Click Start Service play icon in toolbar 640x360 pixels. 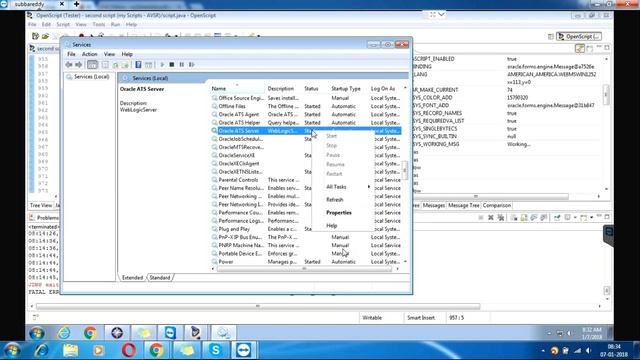[162, 64]
